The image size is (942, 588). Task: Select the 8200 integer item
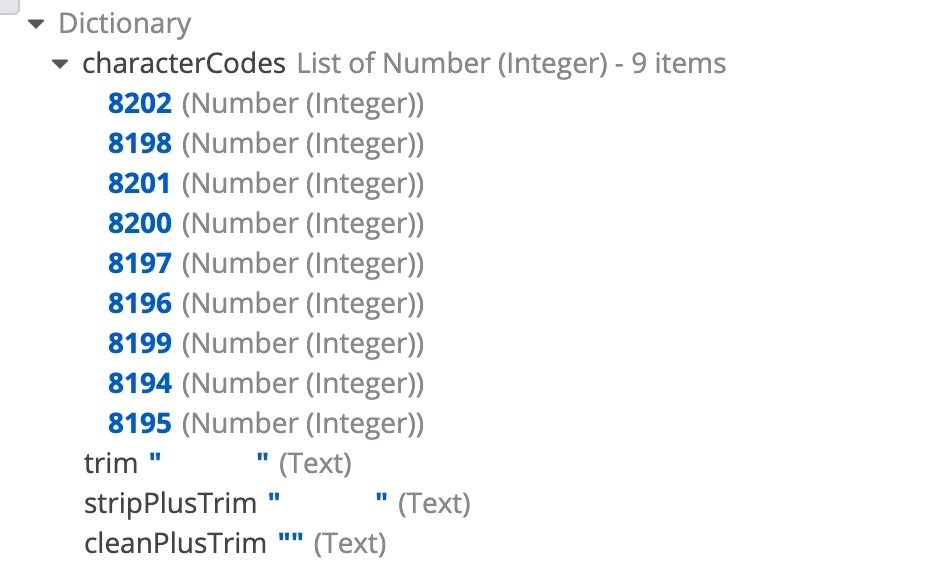[x=139, y=223]
